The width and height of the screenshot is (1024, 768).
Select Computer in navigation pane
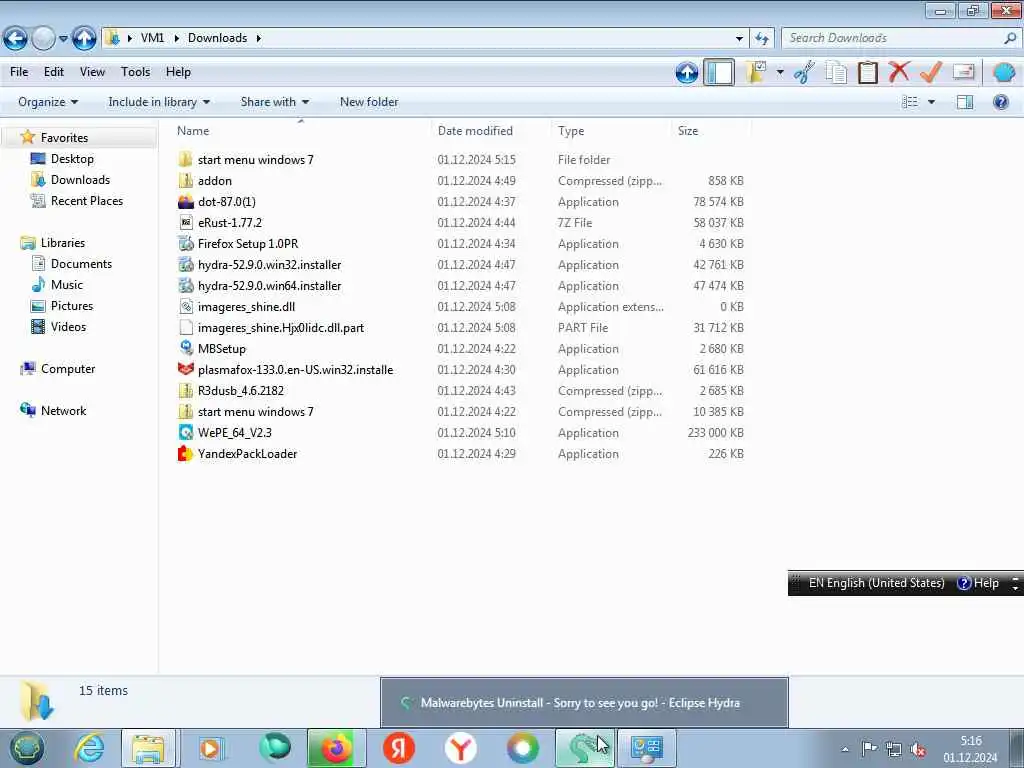[68, 369]
